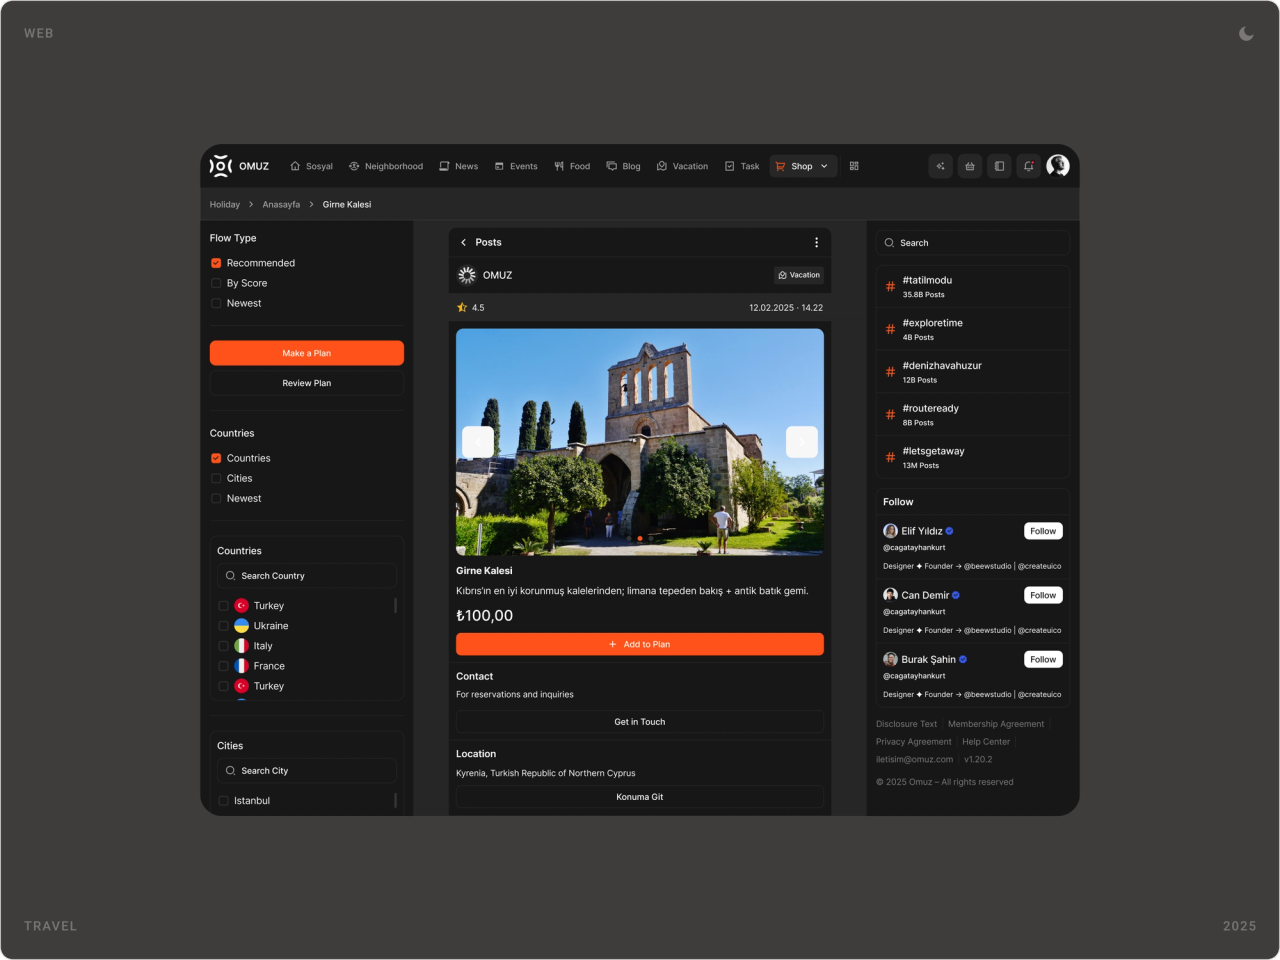1280x960 pixels.
Task: Open the shopping basket icon
Action: [970, 166]
